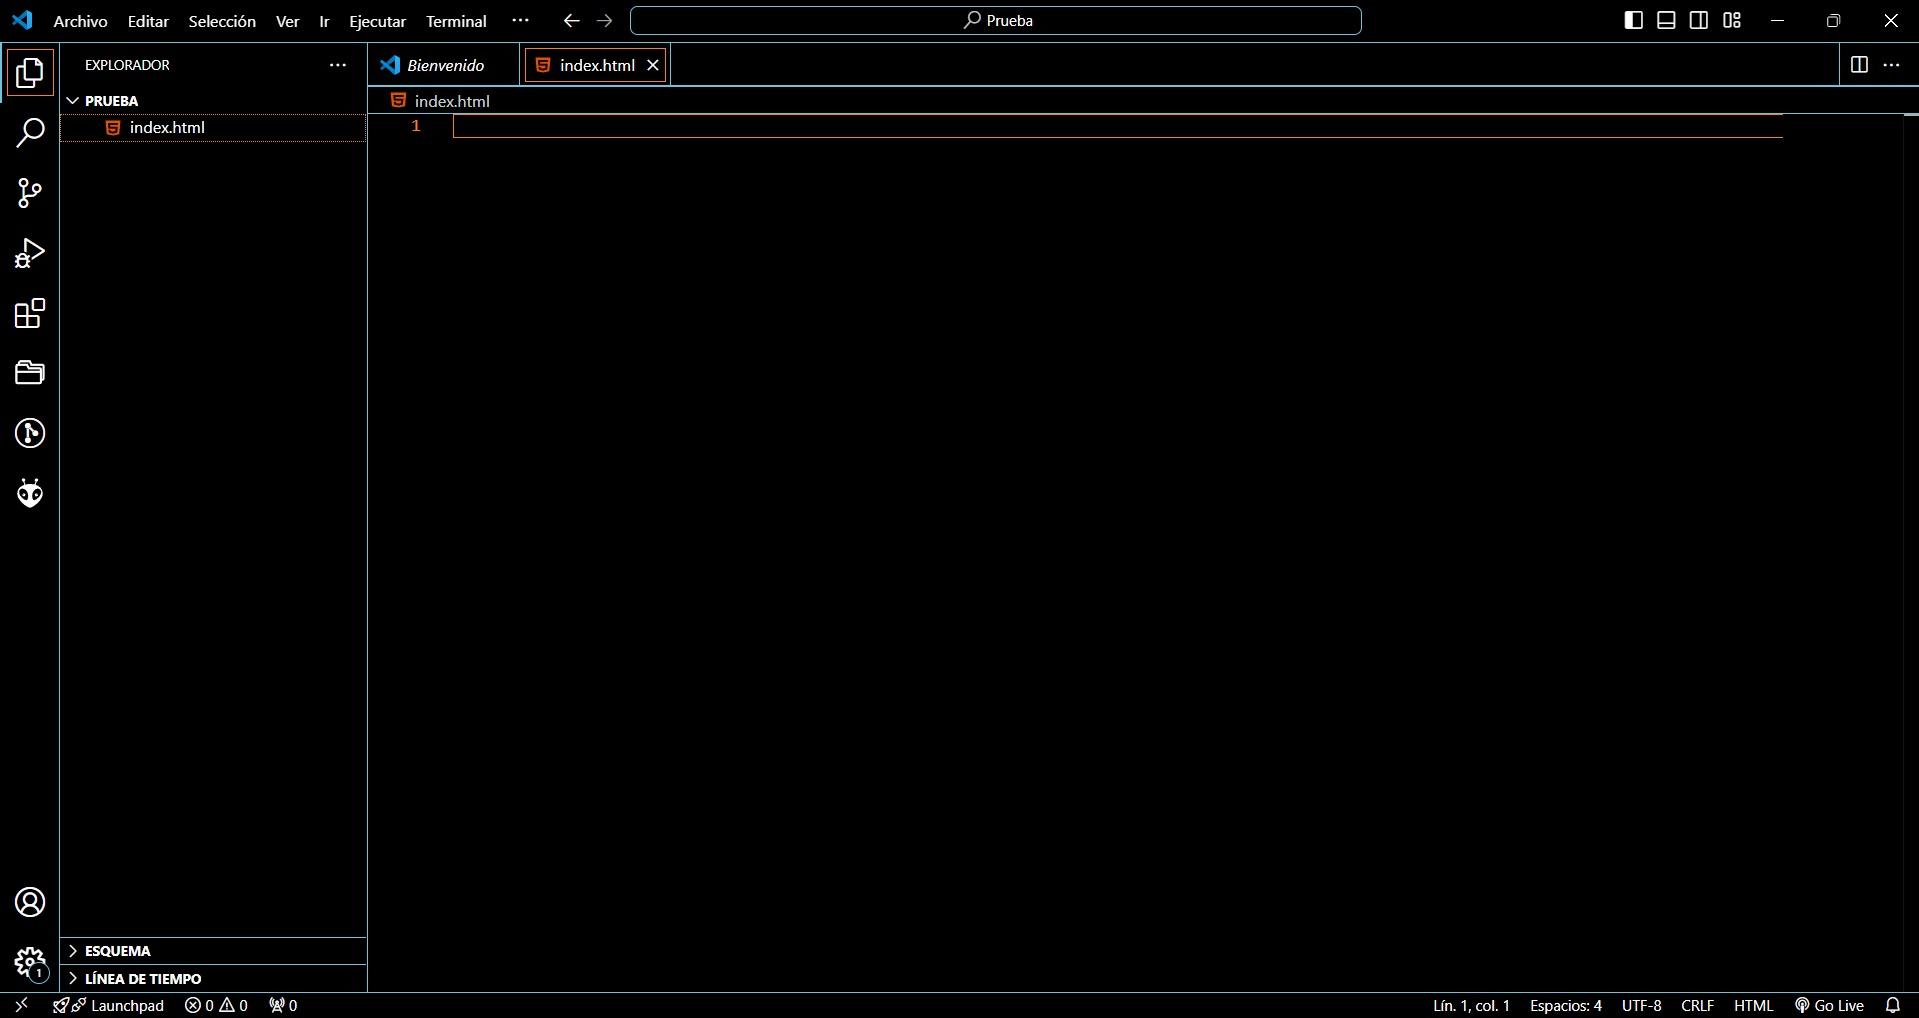Viewport: 1919px width, 1018px height.
Task: Open the remote window indicator
Action: (21, 1005)
